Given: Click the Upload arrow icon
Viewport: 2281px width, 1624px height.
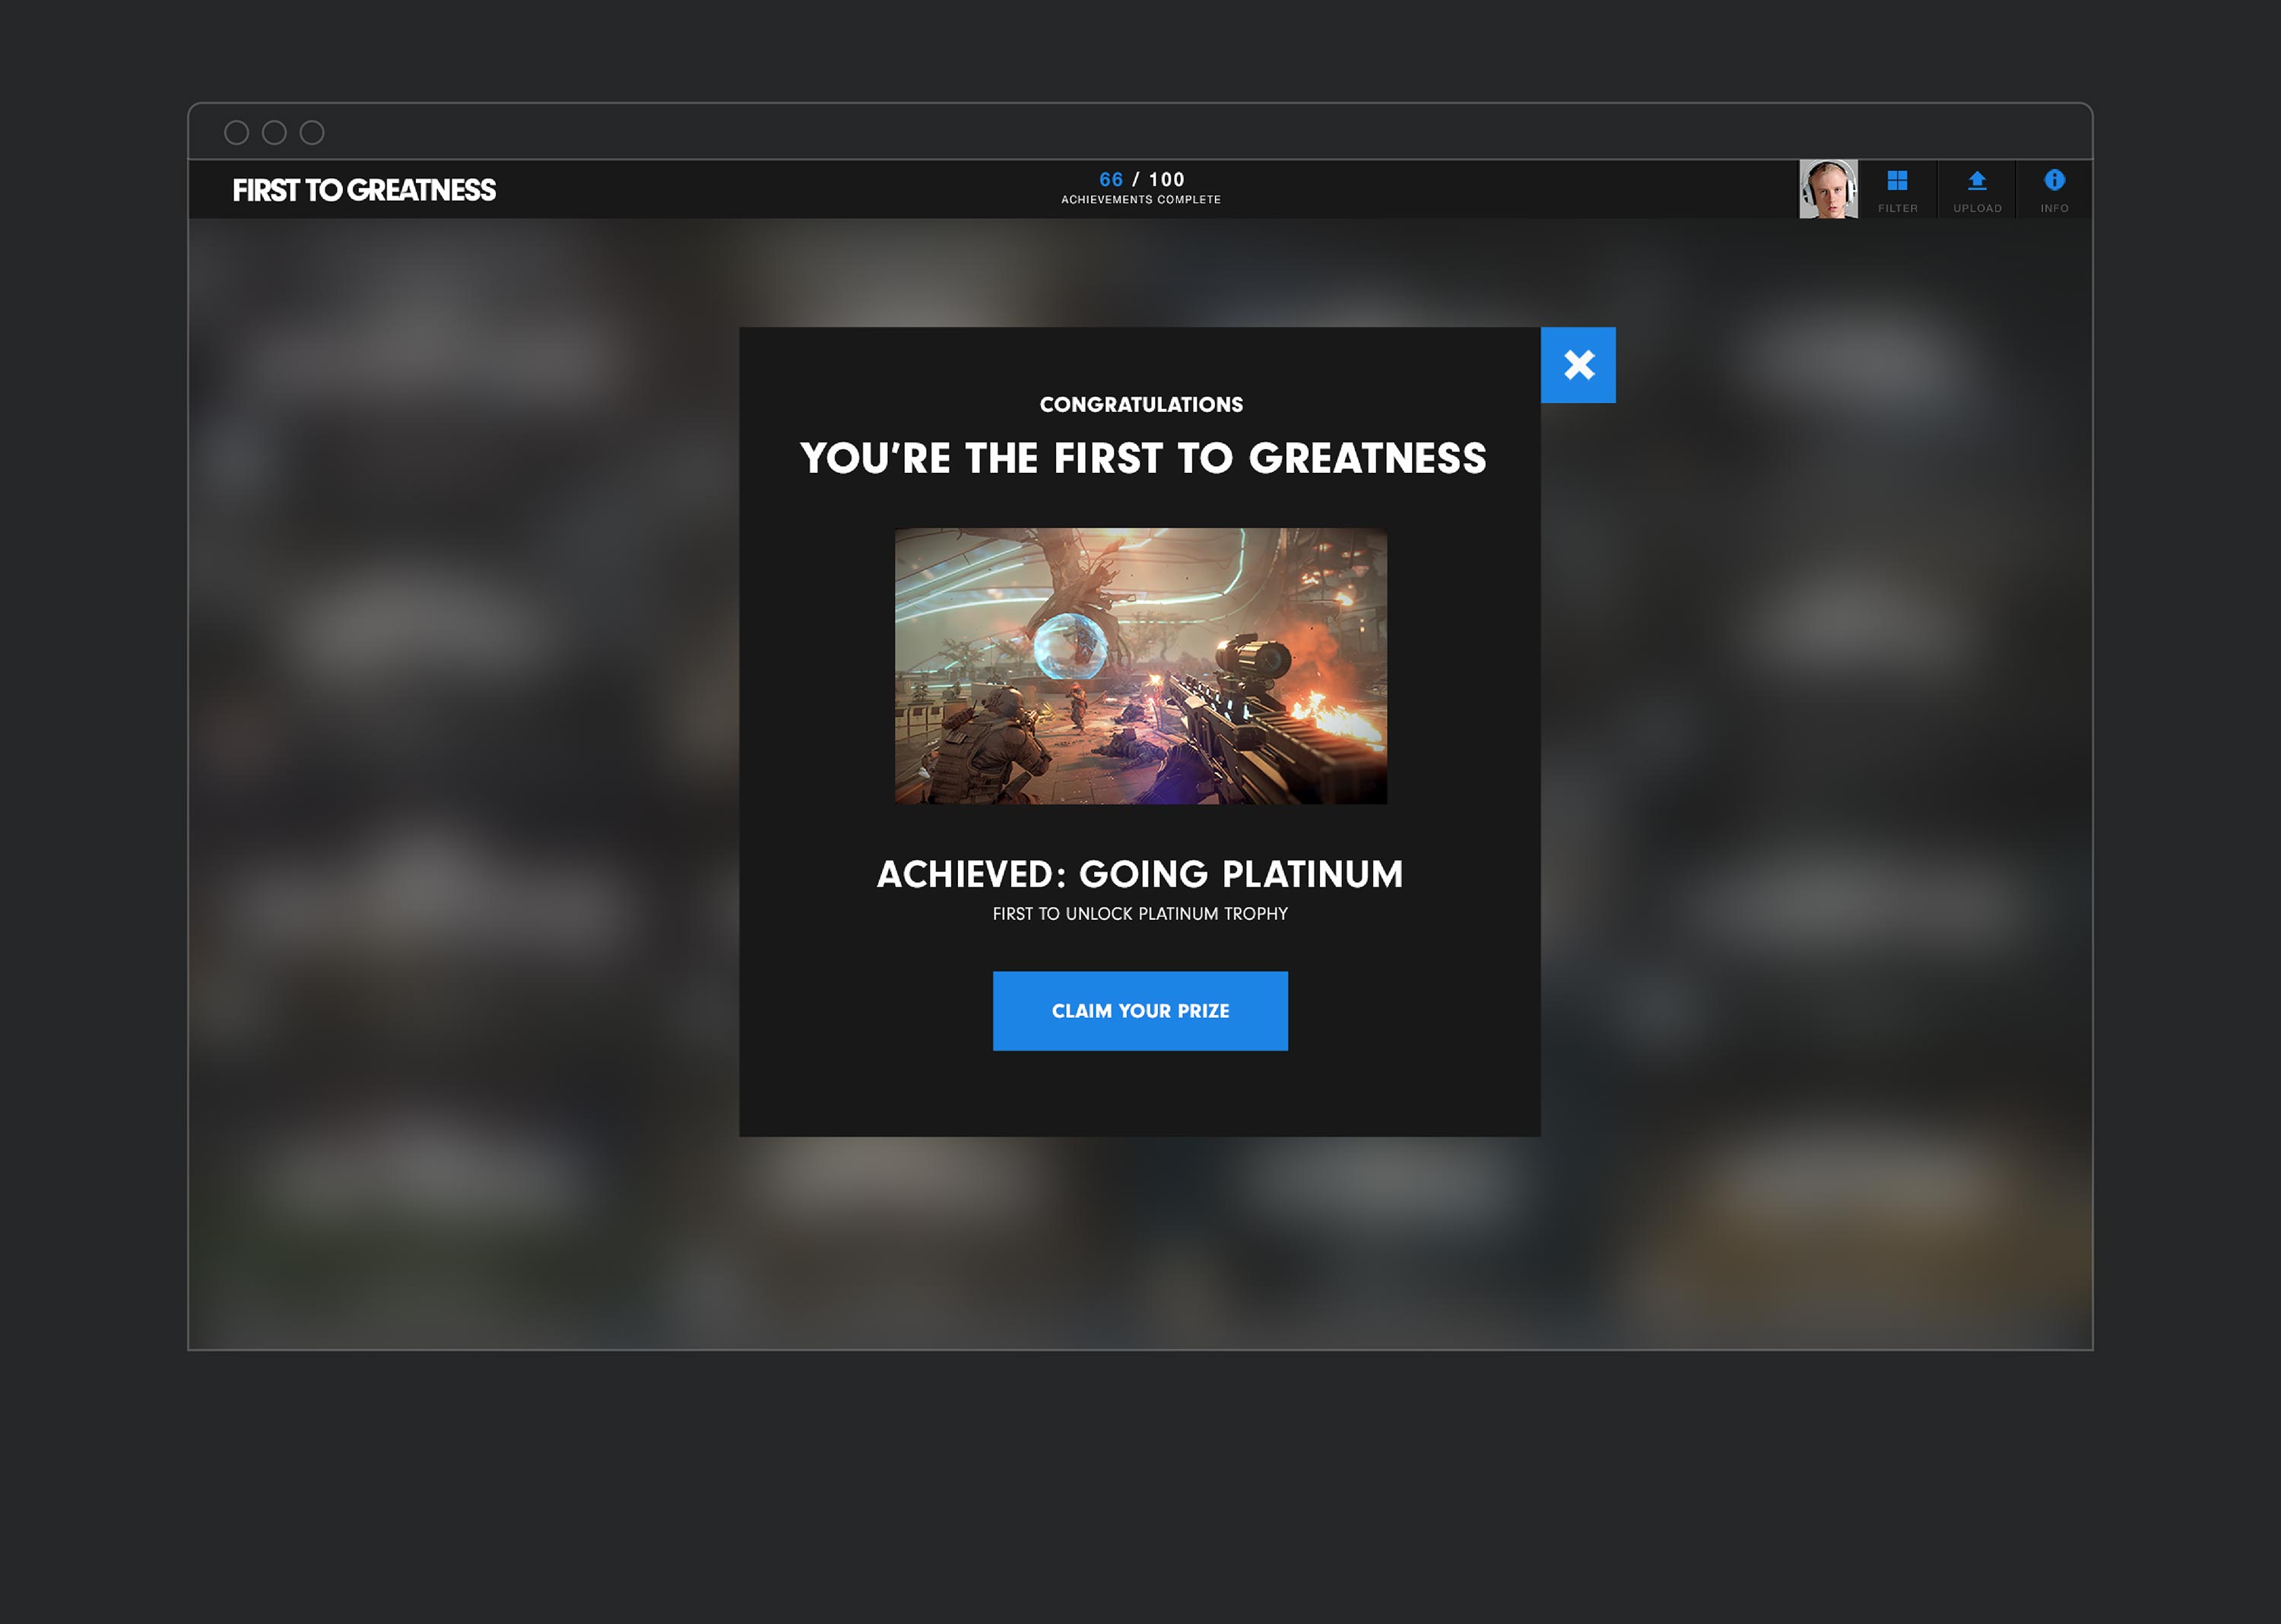Looking at the screenshot, I should point(1977,180).
